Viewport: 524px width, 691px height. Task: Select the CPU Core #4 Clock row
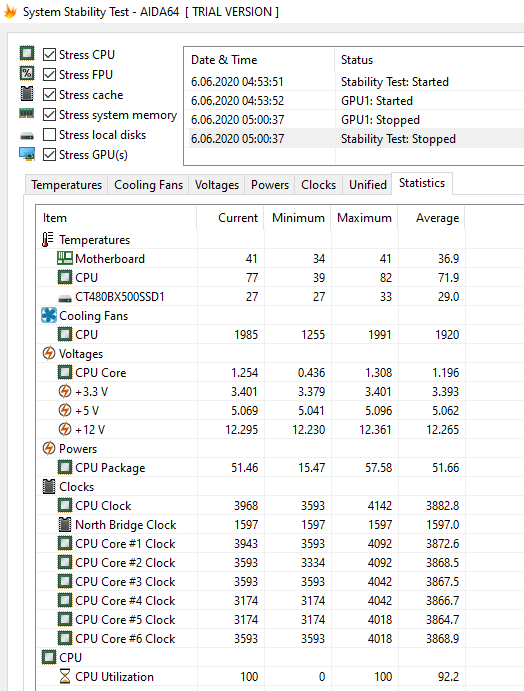(x=251, y=600)
